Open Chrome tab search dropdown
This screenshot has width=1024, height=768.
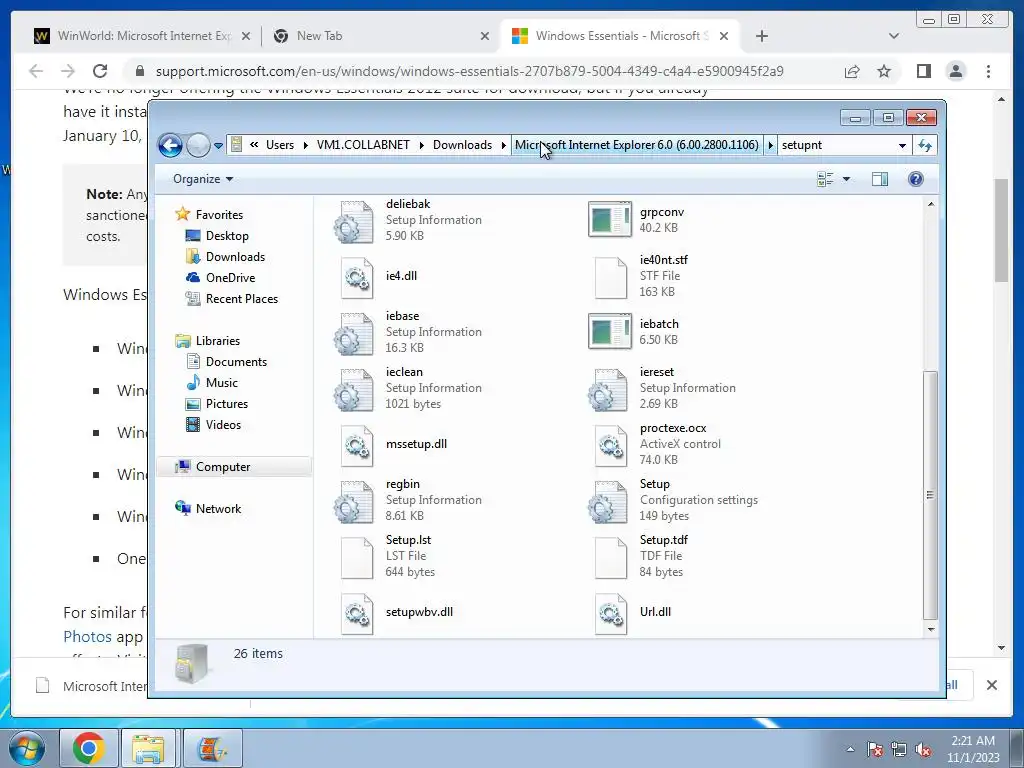[x=894, y=36]
